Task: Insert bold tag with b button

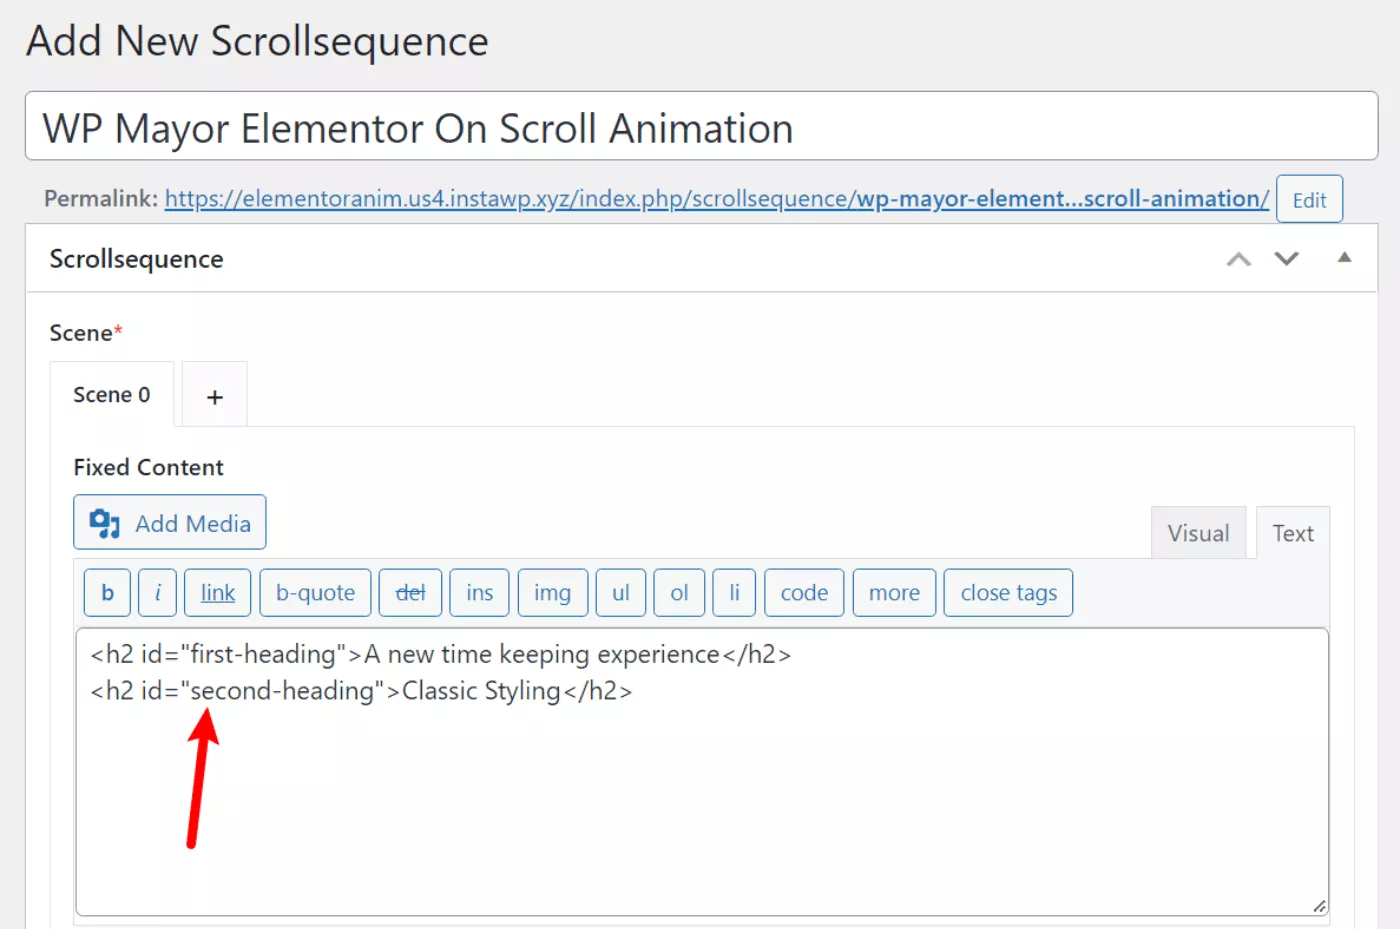Action: [x=107, y=593]
